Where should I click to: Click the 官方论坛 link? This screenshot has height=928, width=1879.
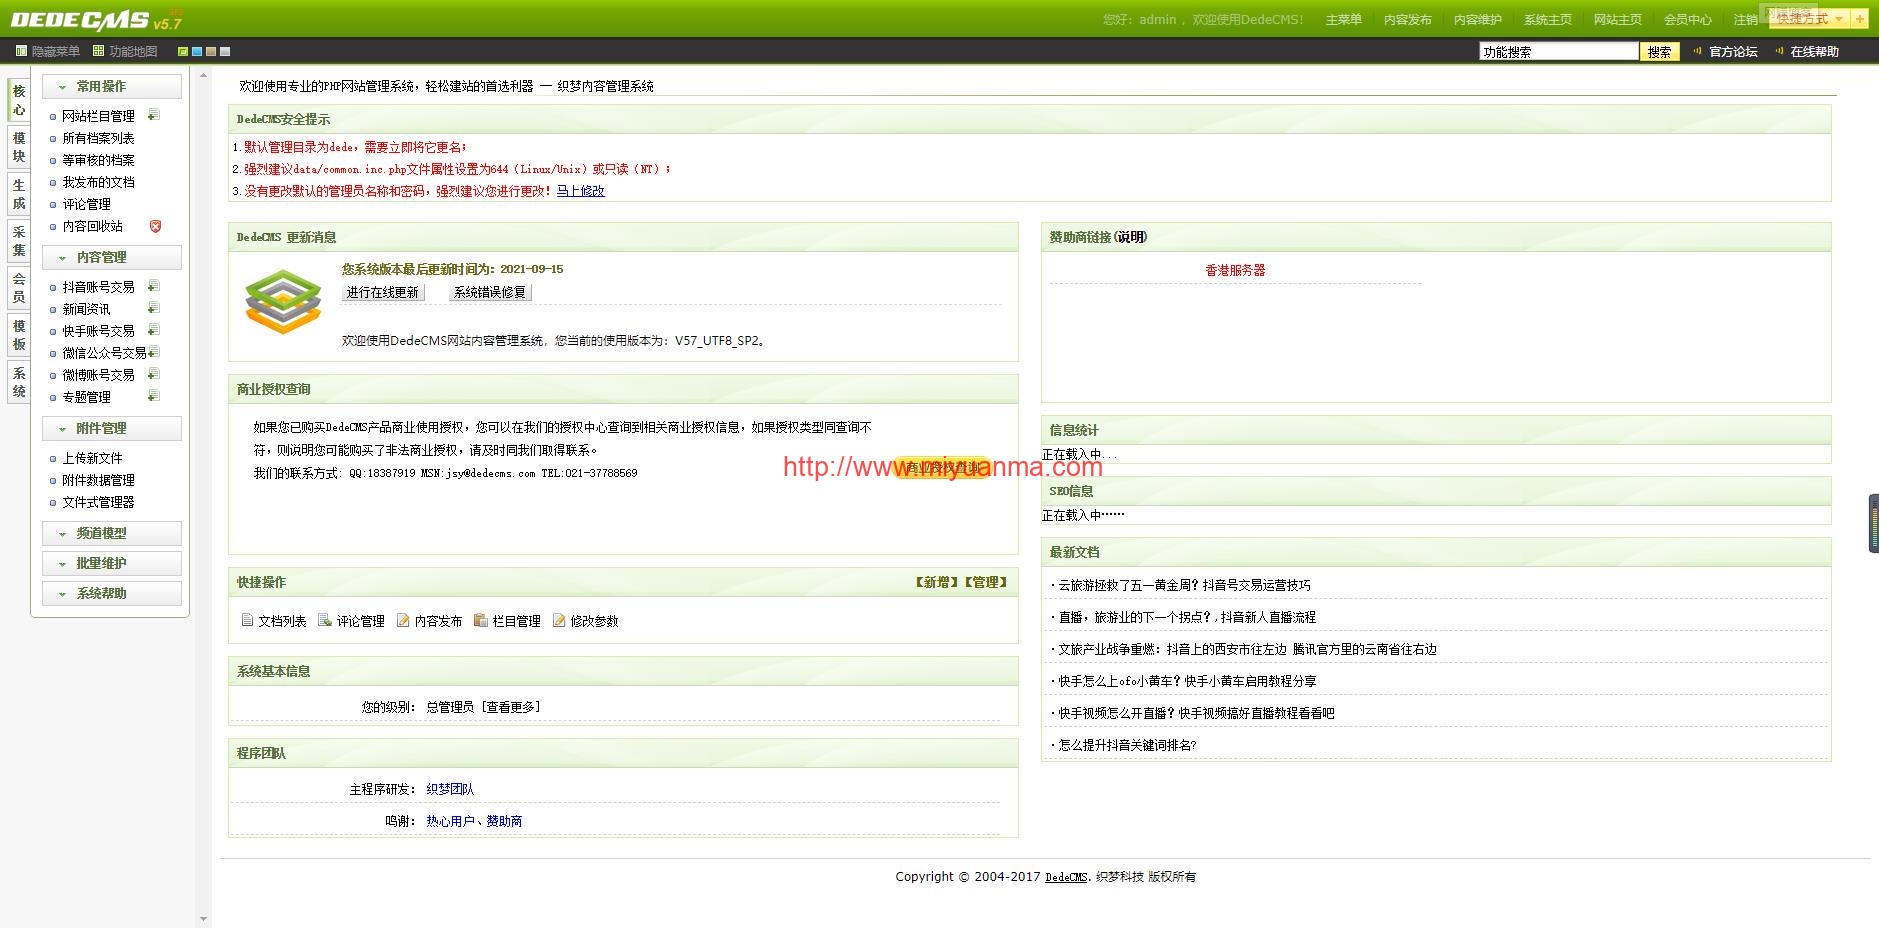pyautogui.click(x=1733, y=52)
